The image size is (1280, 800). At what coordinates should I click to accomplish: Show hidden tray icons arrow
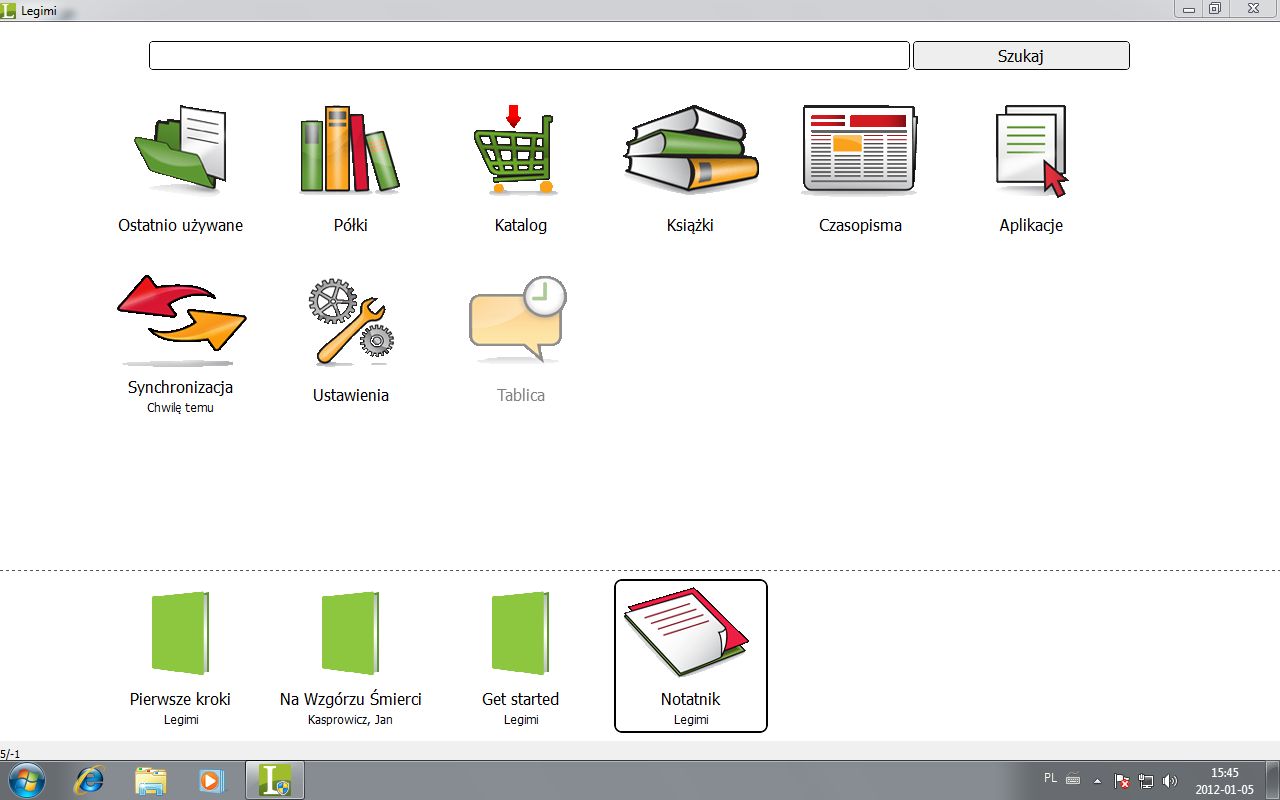[x=1097, y=780]
